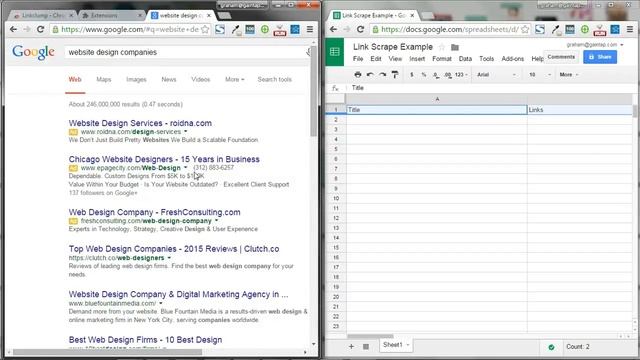The width and height of the screenshot is (640, 360).
Task: Open the Insert menu in Sheets
Action: click(417, 59)
